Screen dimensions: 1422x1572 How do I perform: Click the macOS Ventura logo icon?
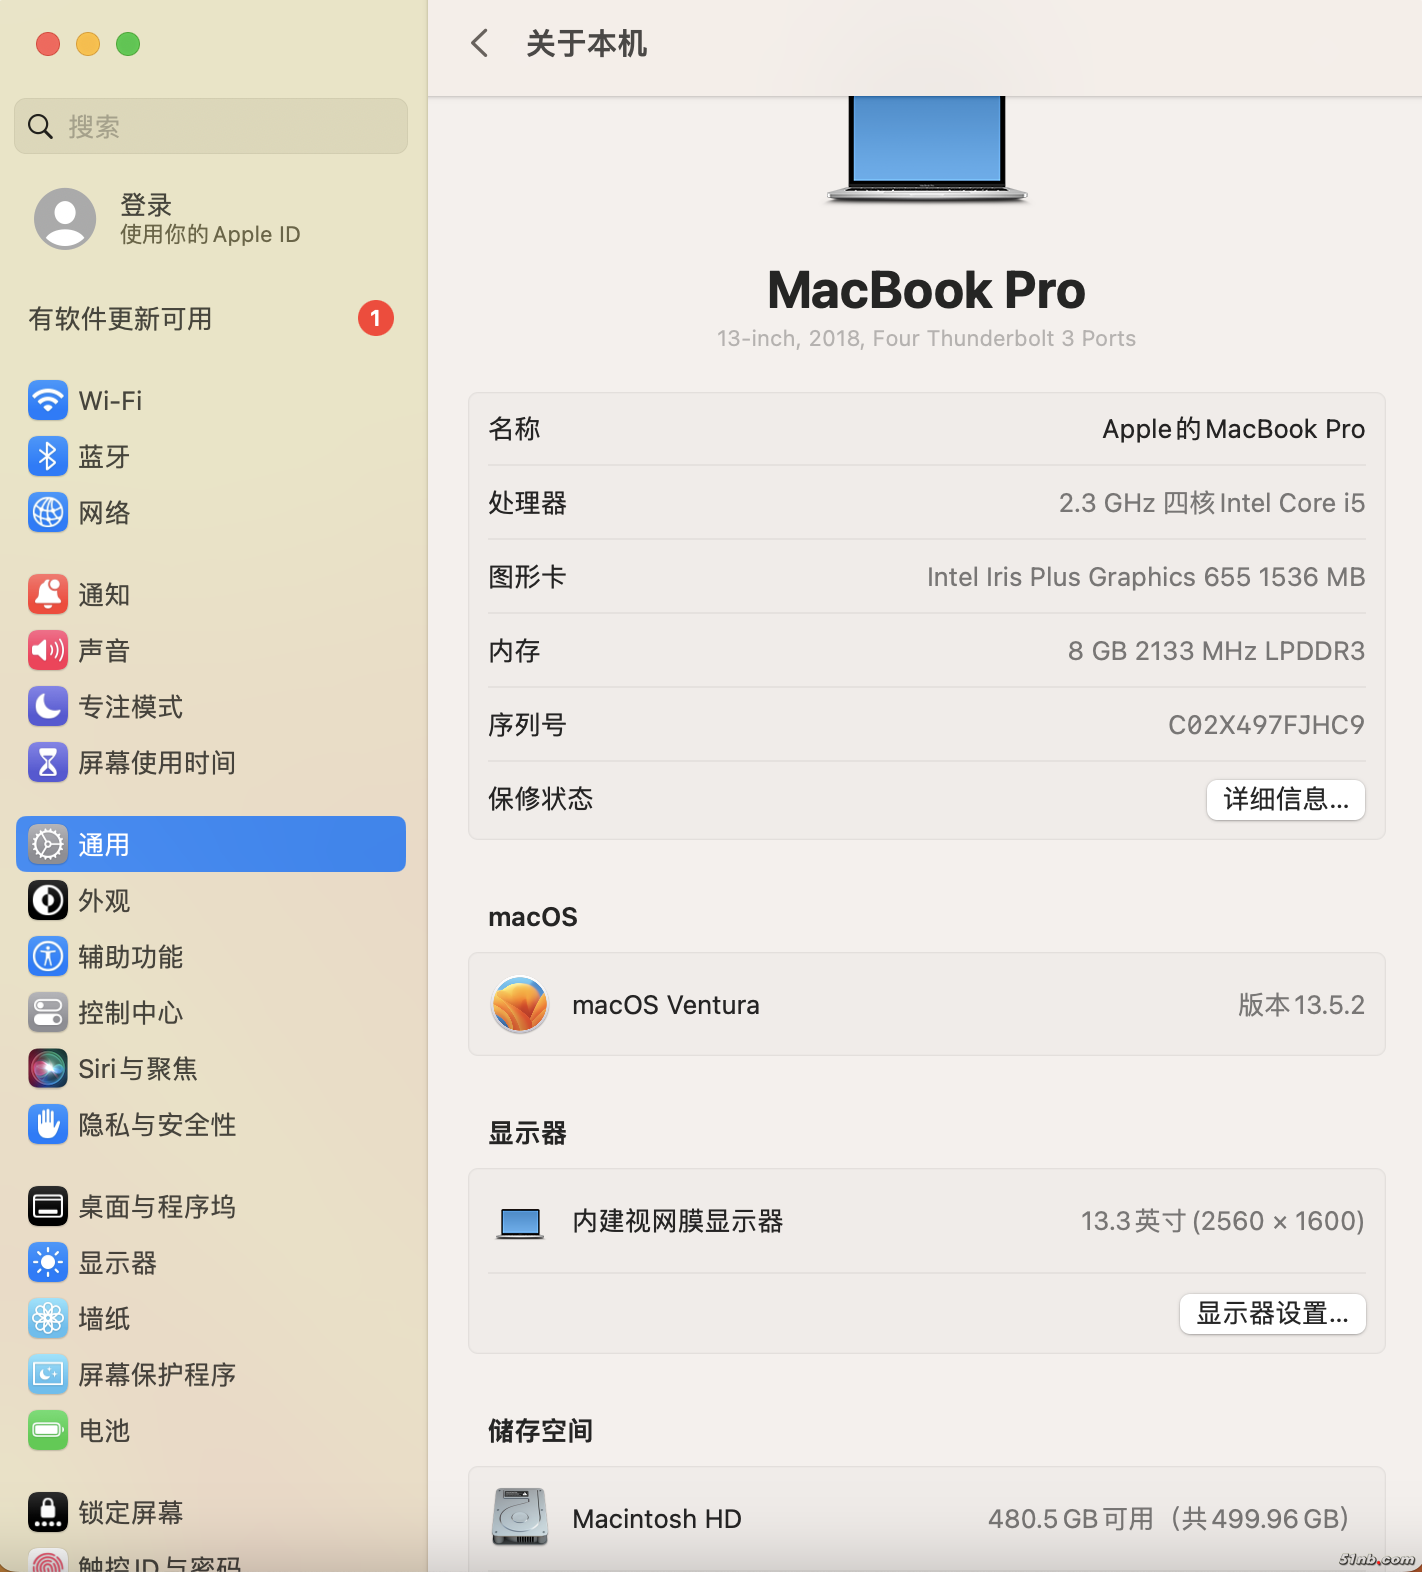520,1005
